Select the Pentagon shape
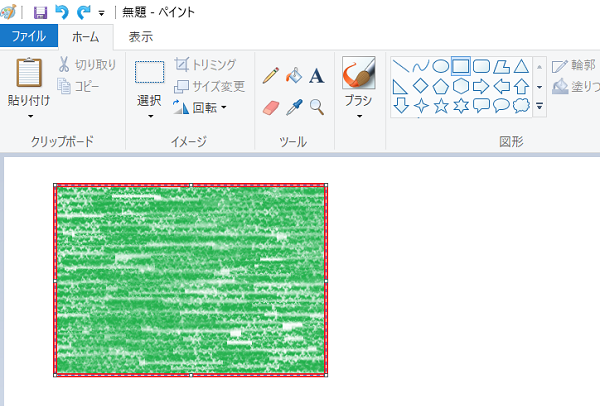The width and height of the screenshot is (600, 406). (441, 86)
